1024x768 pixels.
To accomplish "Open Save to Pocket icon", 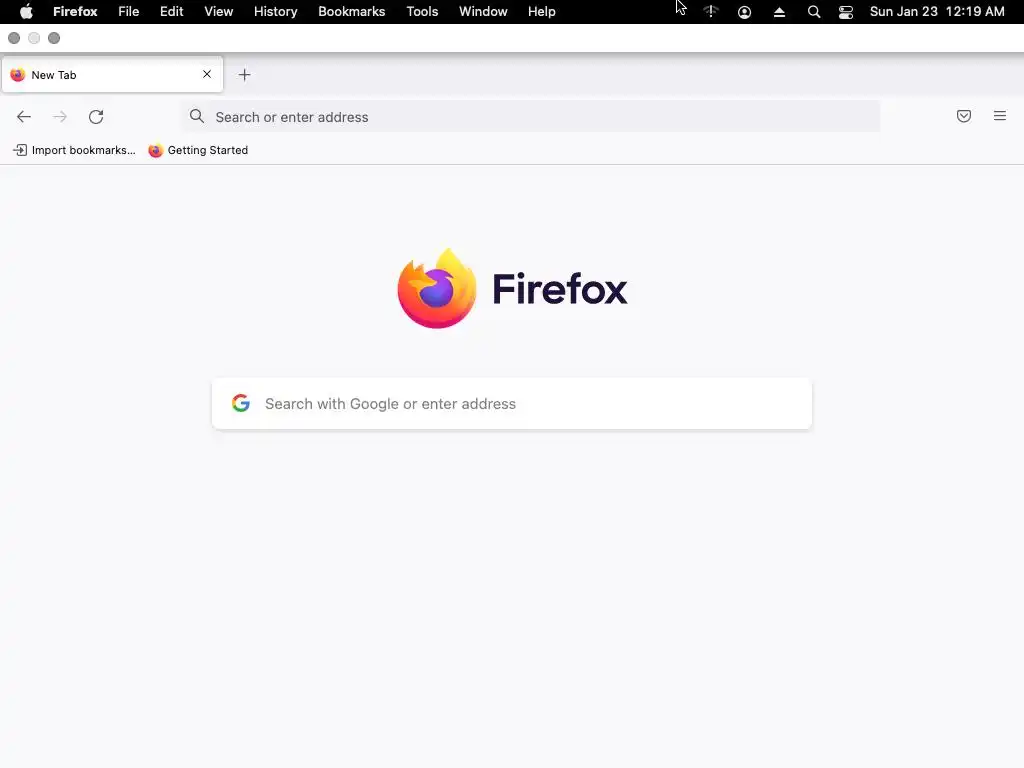I will [964, 116].
